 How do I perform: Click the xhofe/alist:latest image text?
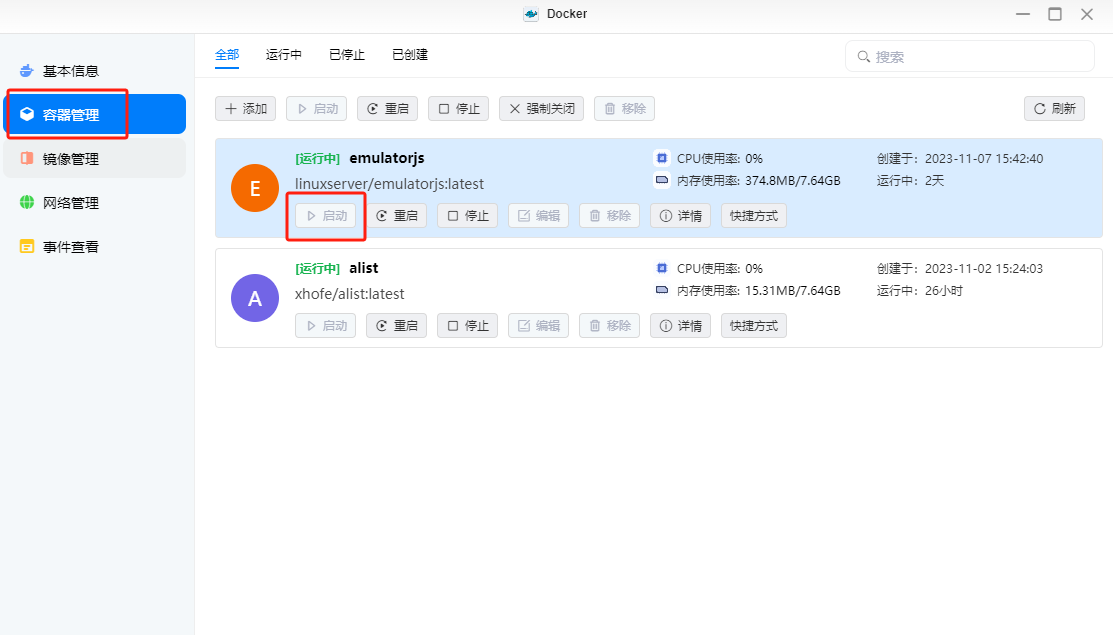pyautogui.click(x=350, y=294)
